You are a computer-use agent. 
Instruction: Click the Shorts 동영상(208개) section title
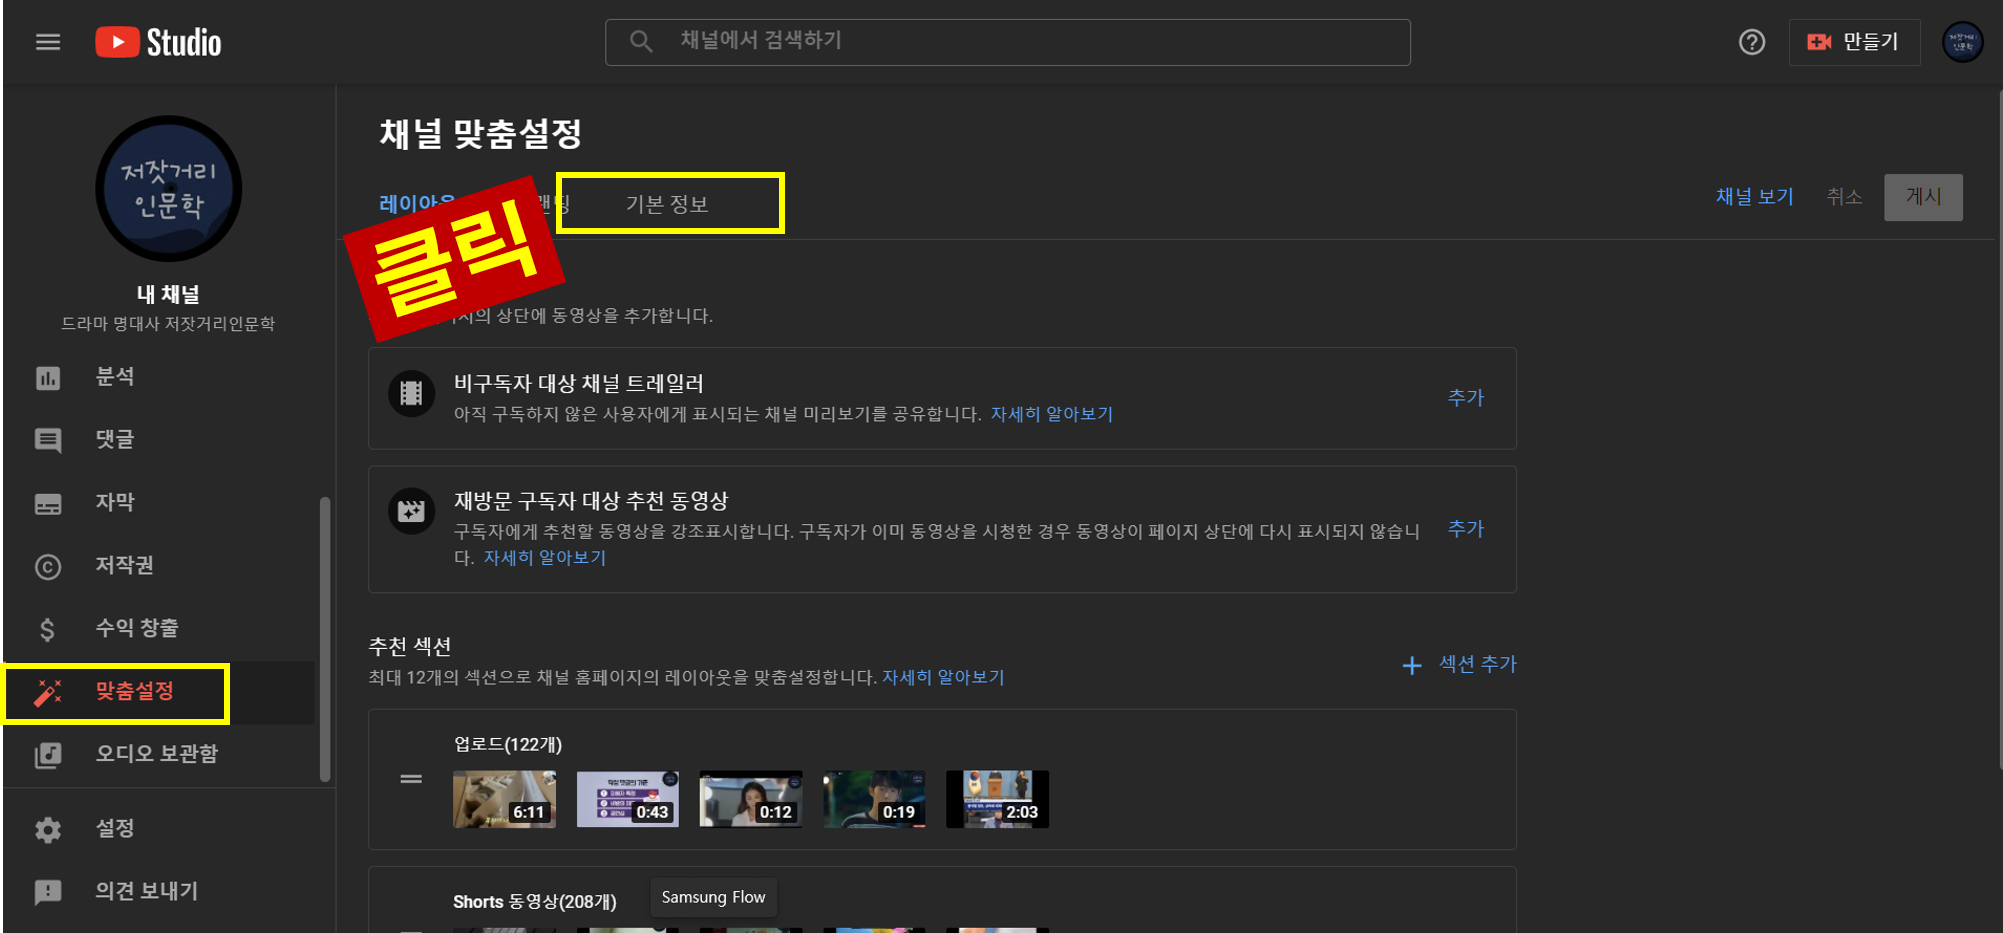pos(534,902)
